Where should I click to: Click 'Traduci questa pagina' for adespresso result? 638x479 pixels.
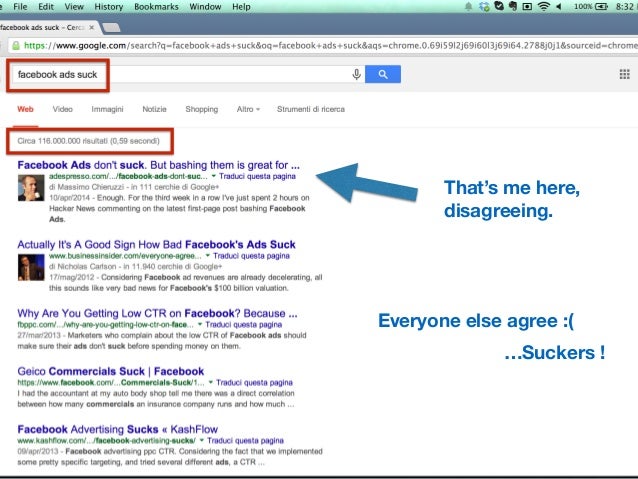pyautogui.click(x=257, y=176)
